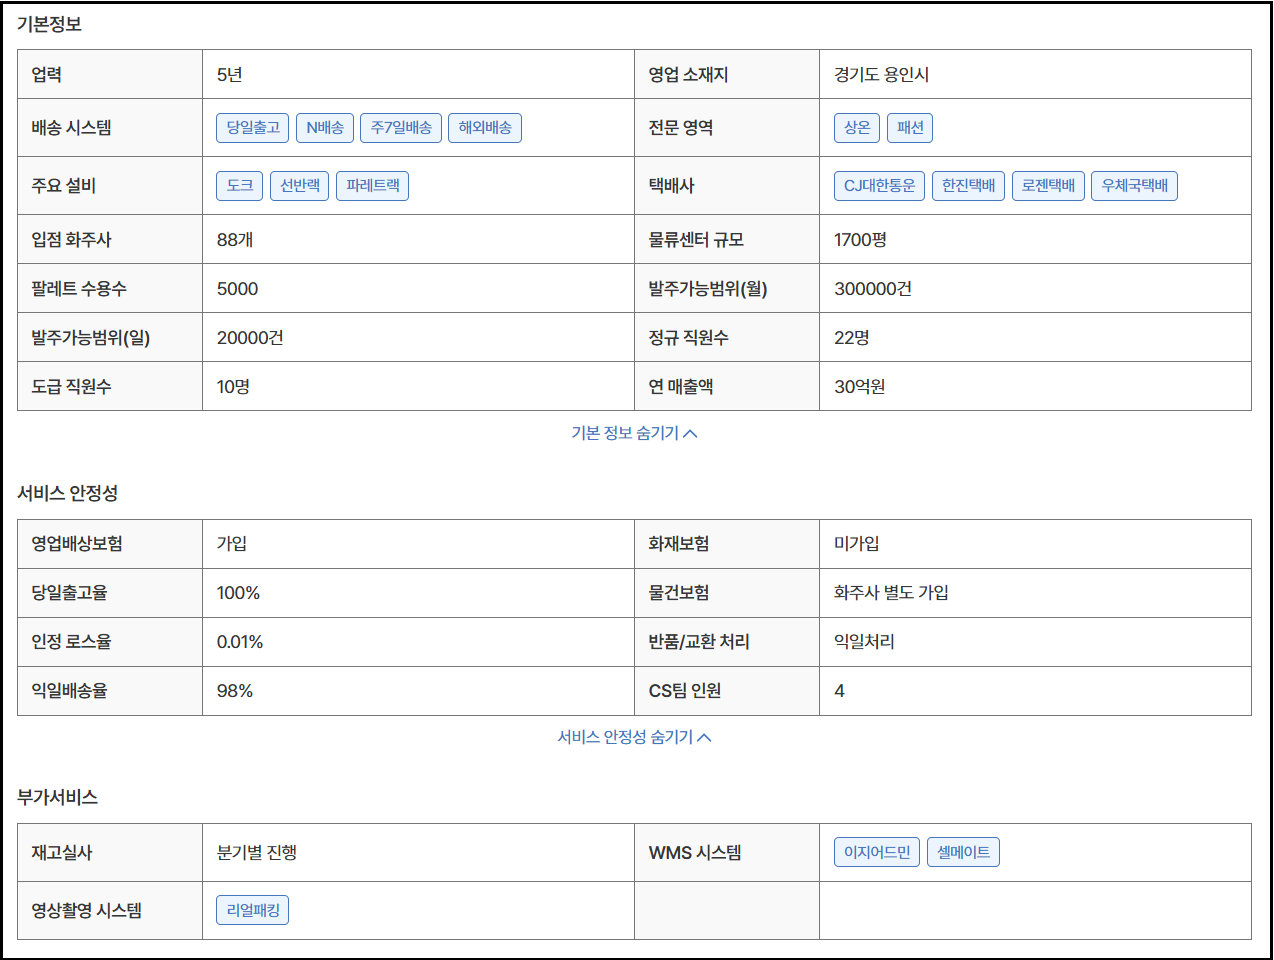Select the 영업 소재지 row label
Screen dimensions: 1274x960
(688, 75)
